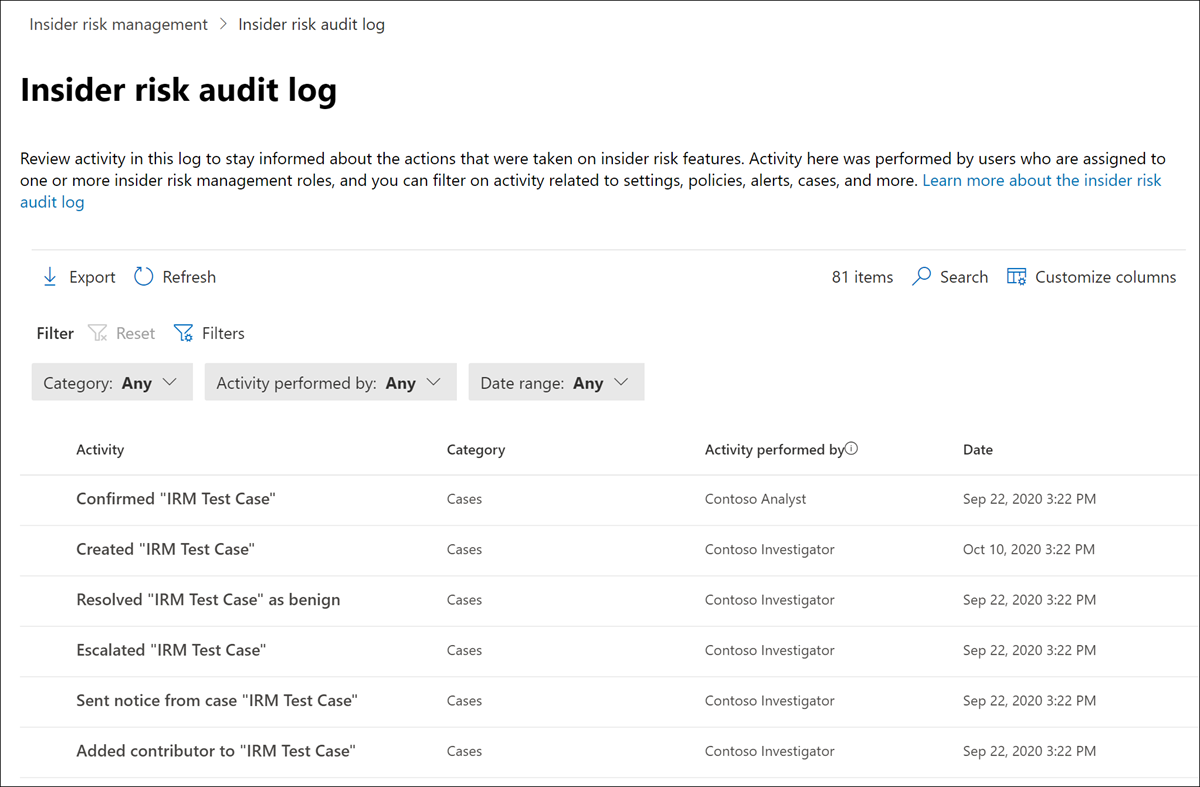Viewport: 1200px width, 787px height.
Task: Open Learn more about the insider risk audit log
Action: coord(1042,180)
